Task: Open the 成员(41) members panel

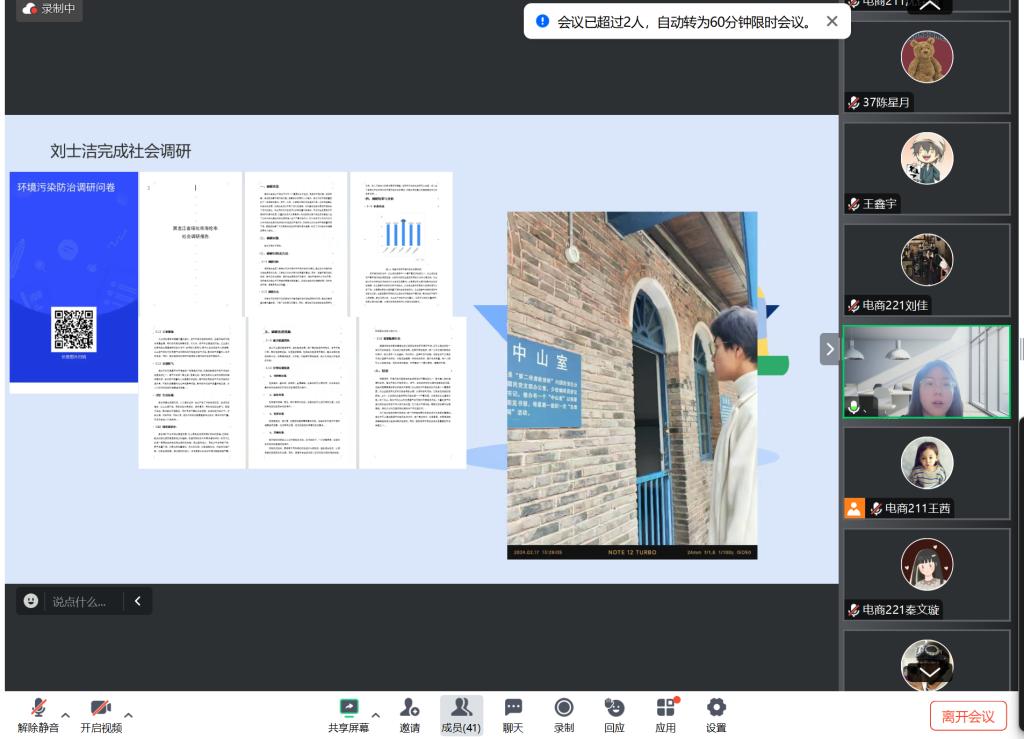Action: click(x=461, y=709)
